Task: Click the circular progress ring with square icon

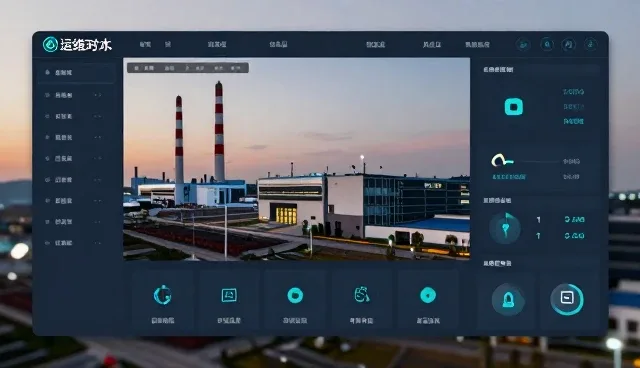Action: tap(567, 299)
